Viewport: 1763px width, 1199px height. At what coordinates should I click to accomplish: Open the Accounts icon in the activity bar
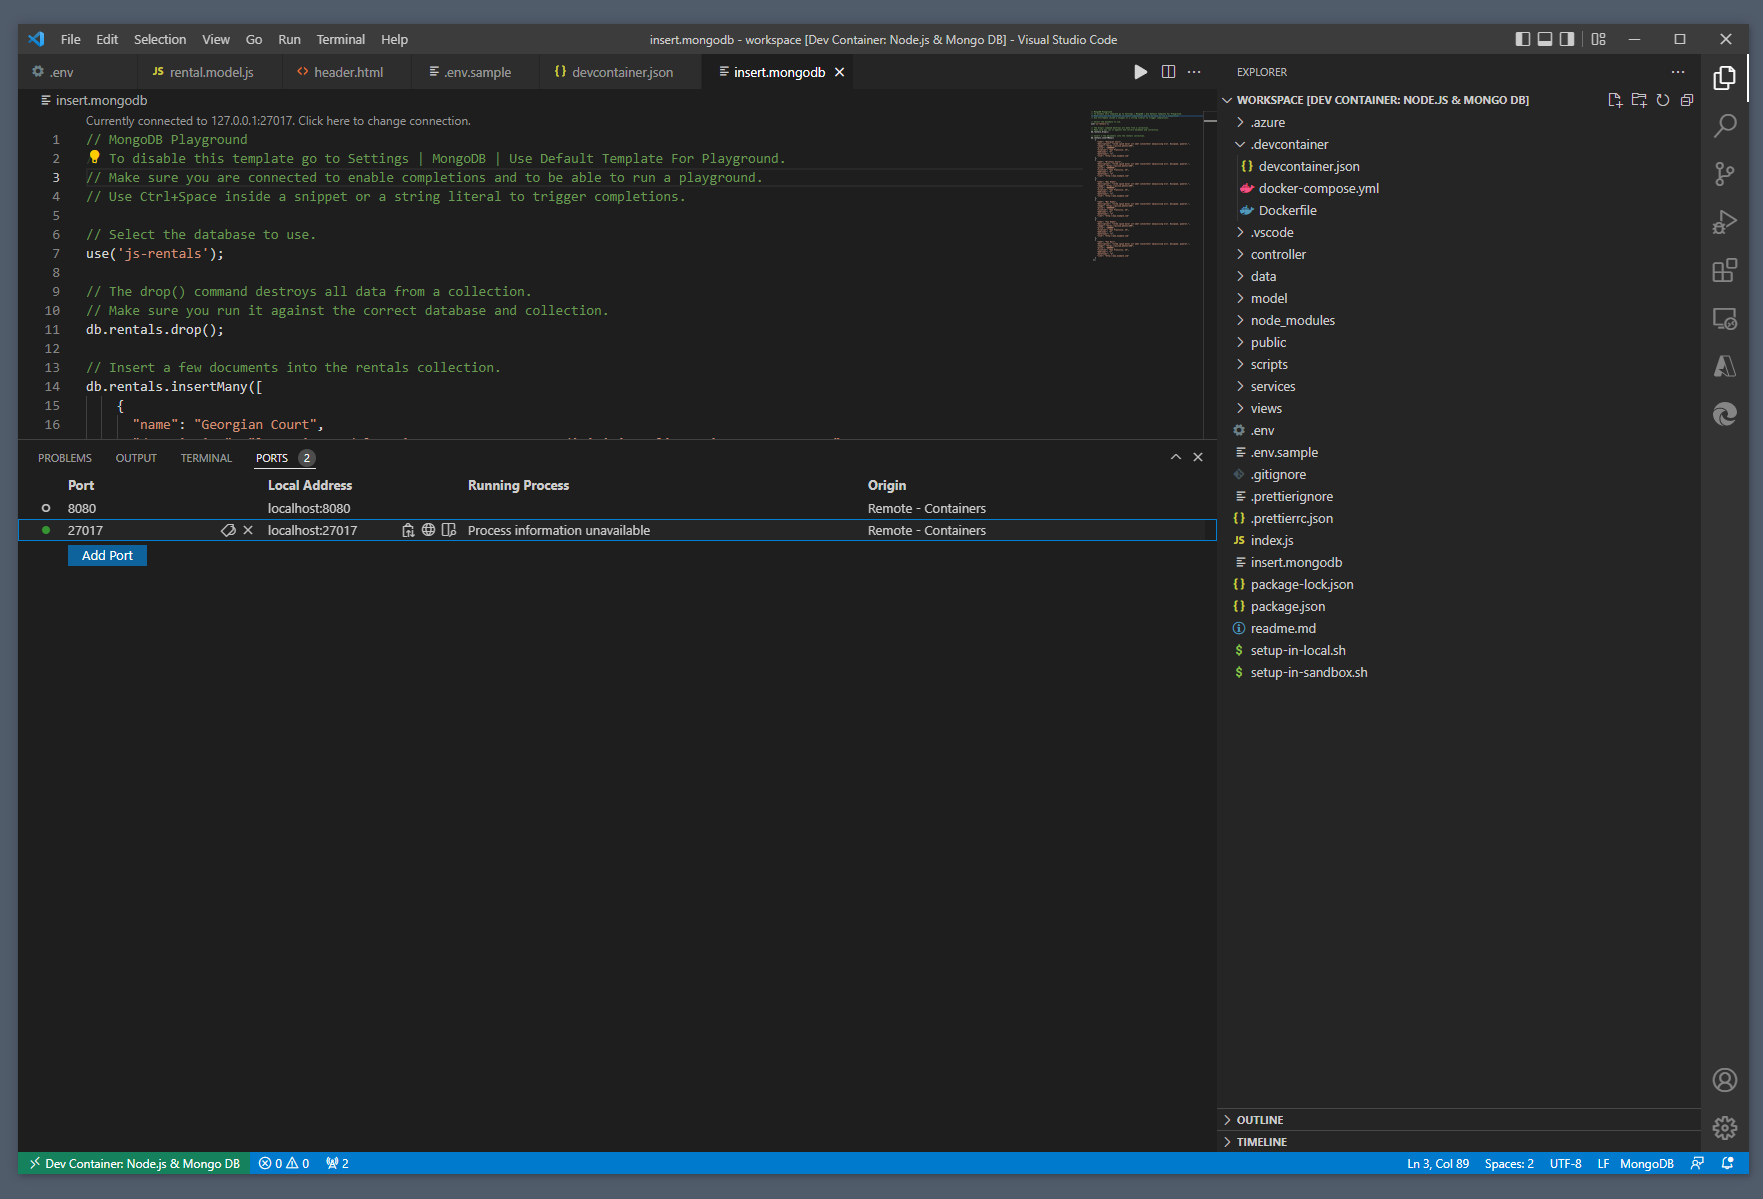(1725, 1080)
